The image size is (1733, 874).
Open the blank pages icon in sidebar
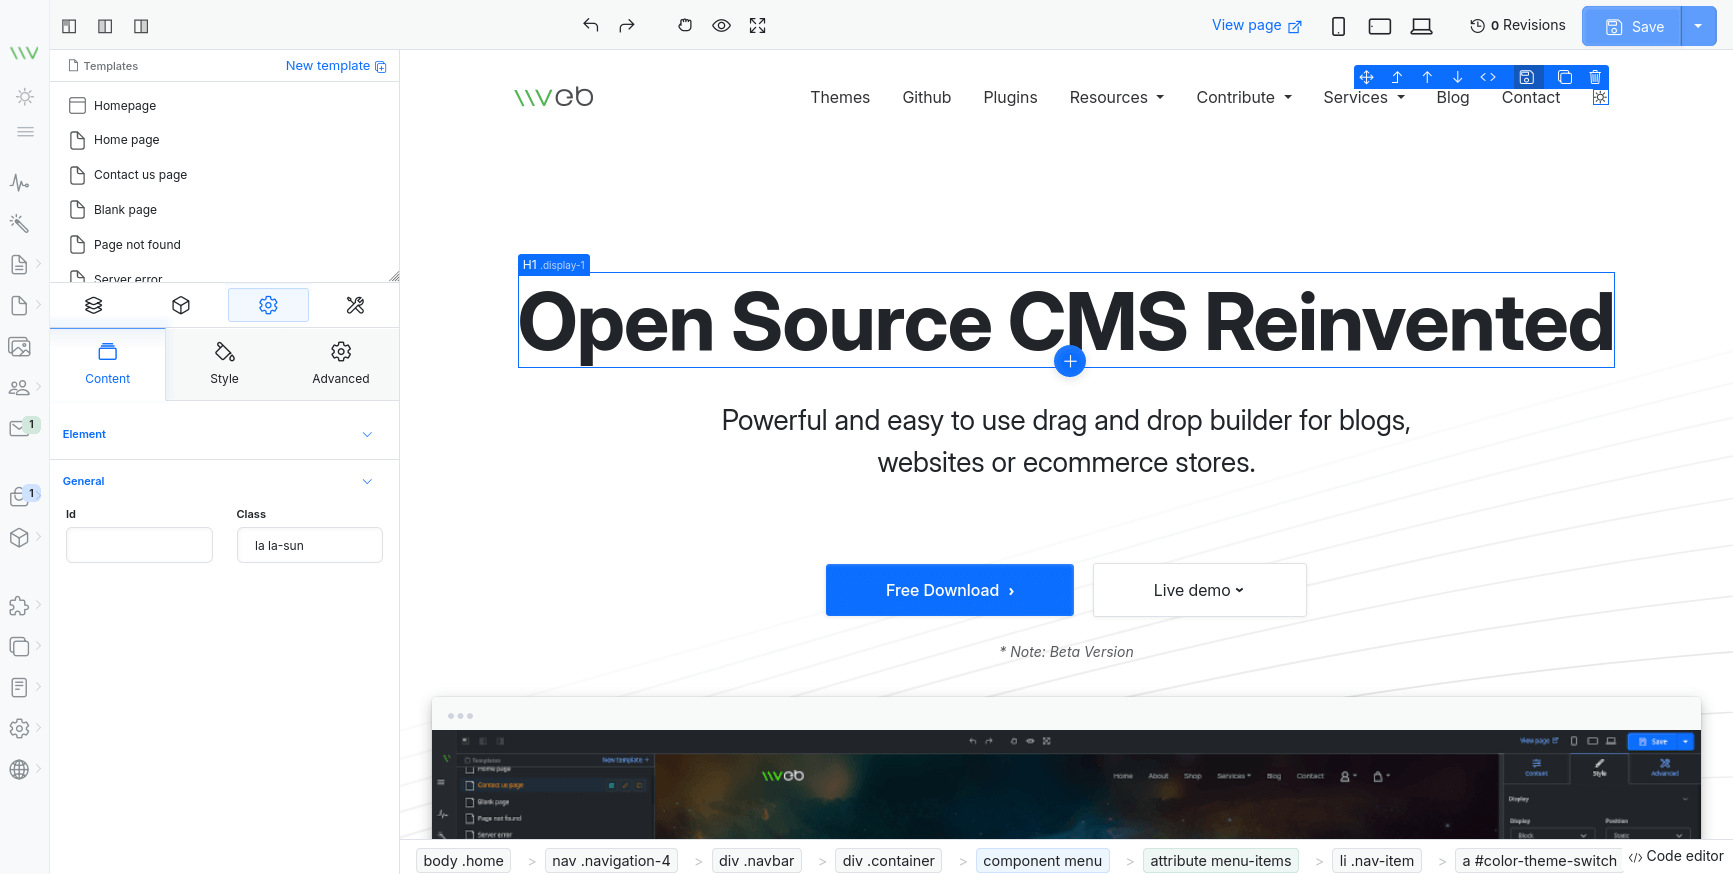tap(19, 305)
